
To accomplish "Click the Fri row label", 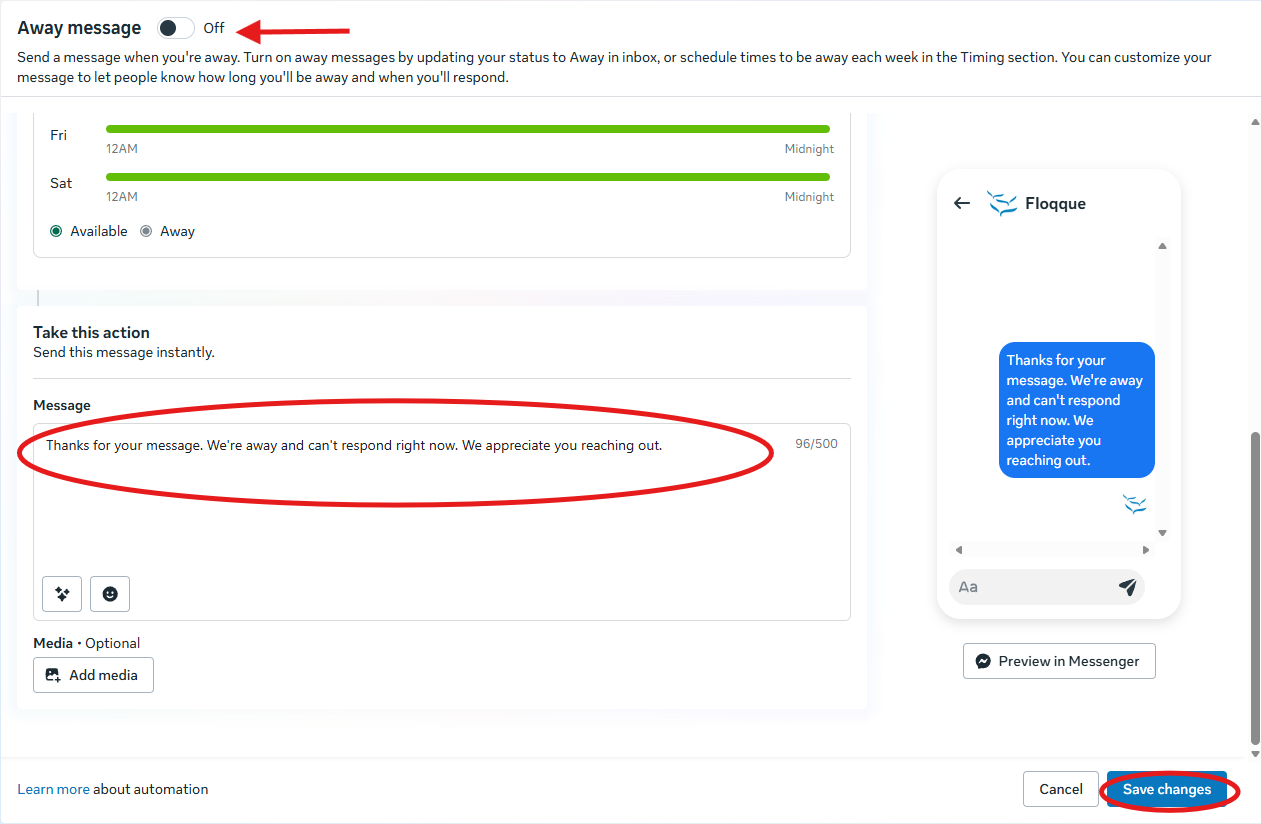I will 58,135.
